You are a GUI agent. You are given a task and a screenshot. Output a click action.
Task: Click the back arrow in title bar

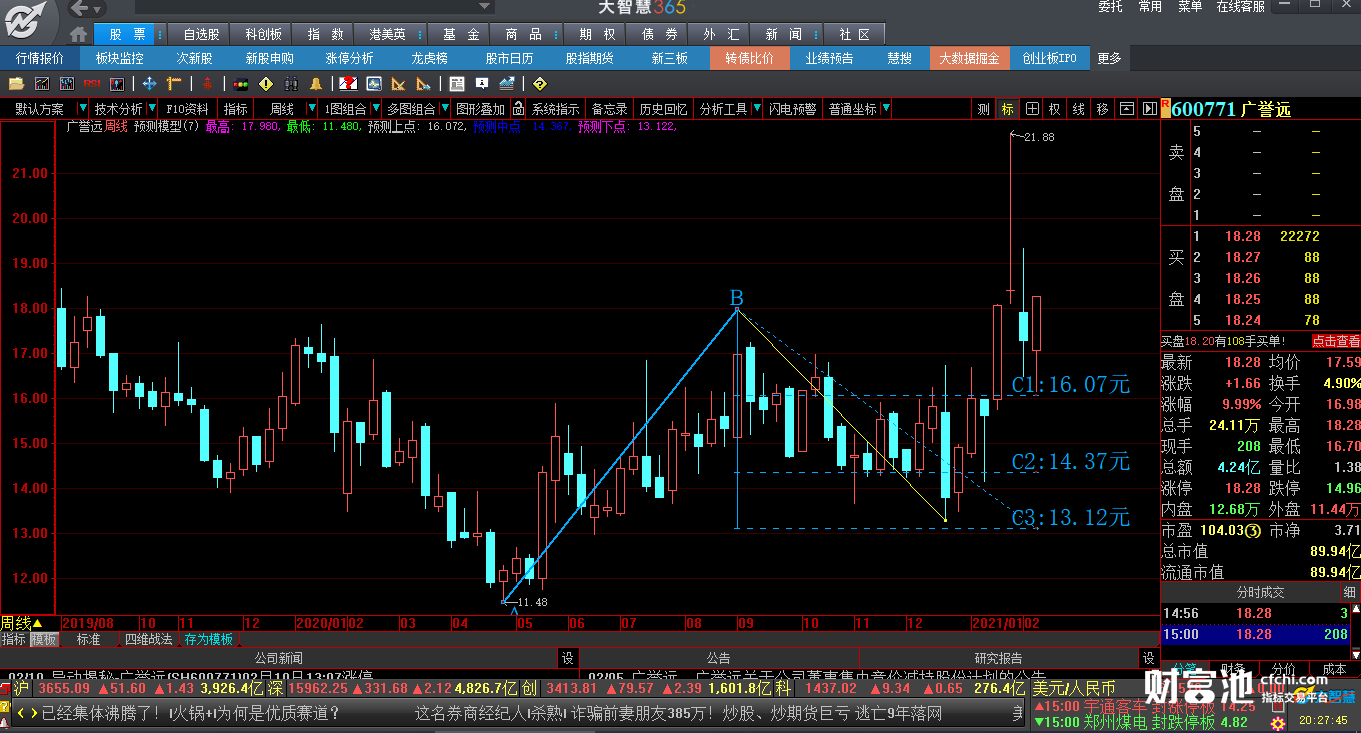80,8
